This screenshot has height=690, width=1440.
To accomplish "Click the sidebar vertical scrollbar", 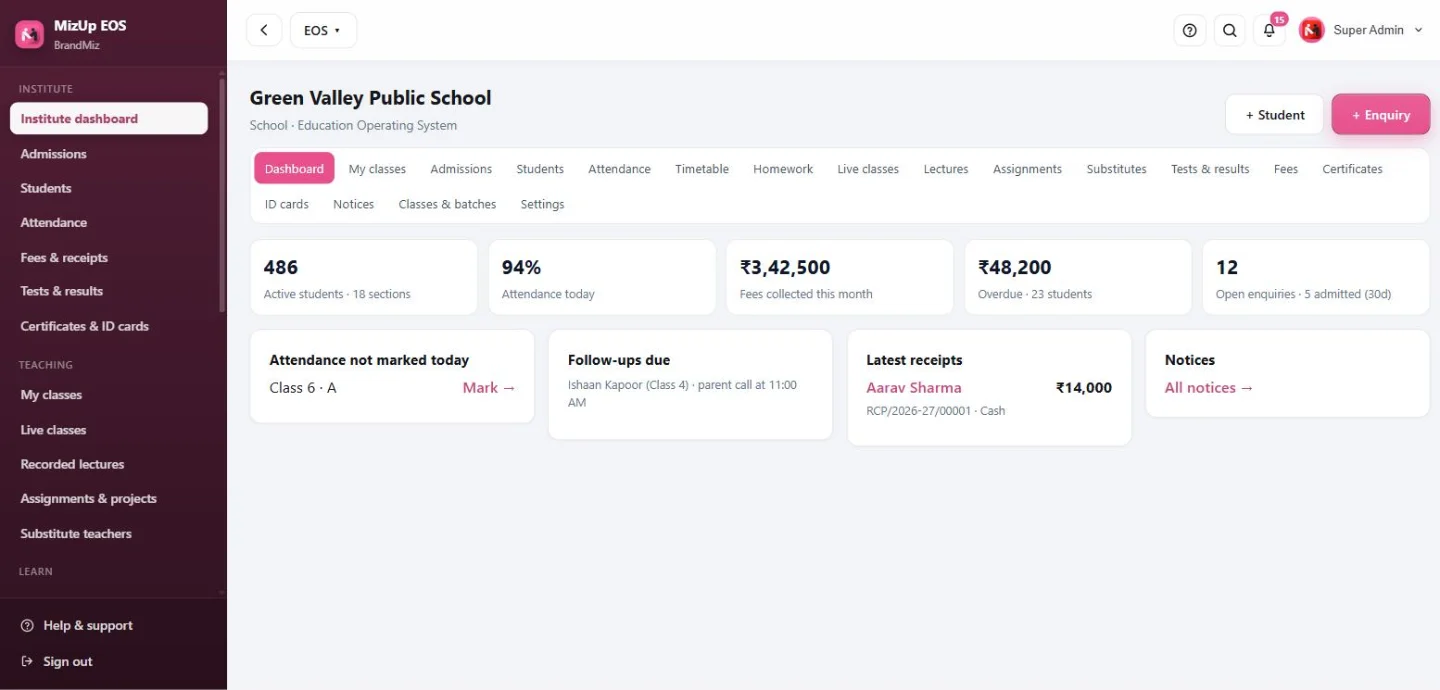I will [222, 195].
